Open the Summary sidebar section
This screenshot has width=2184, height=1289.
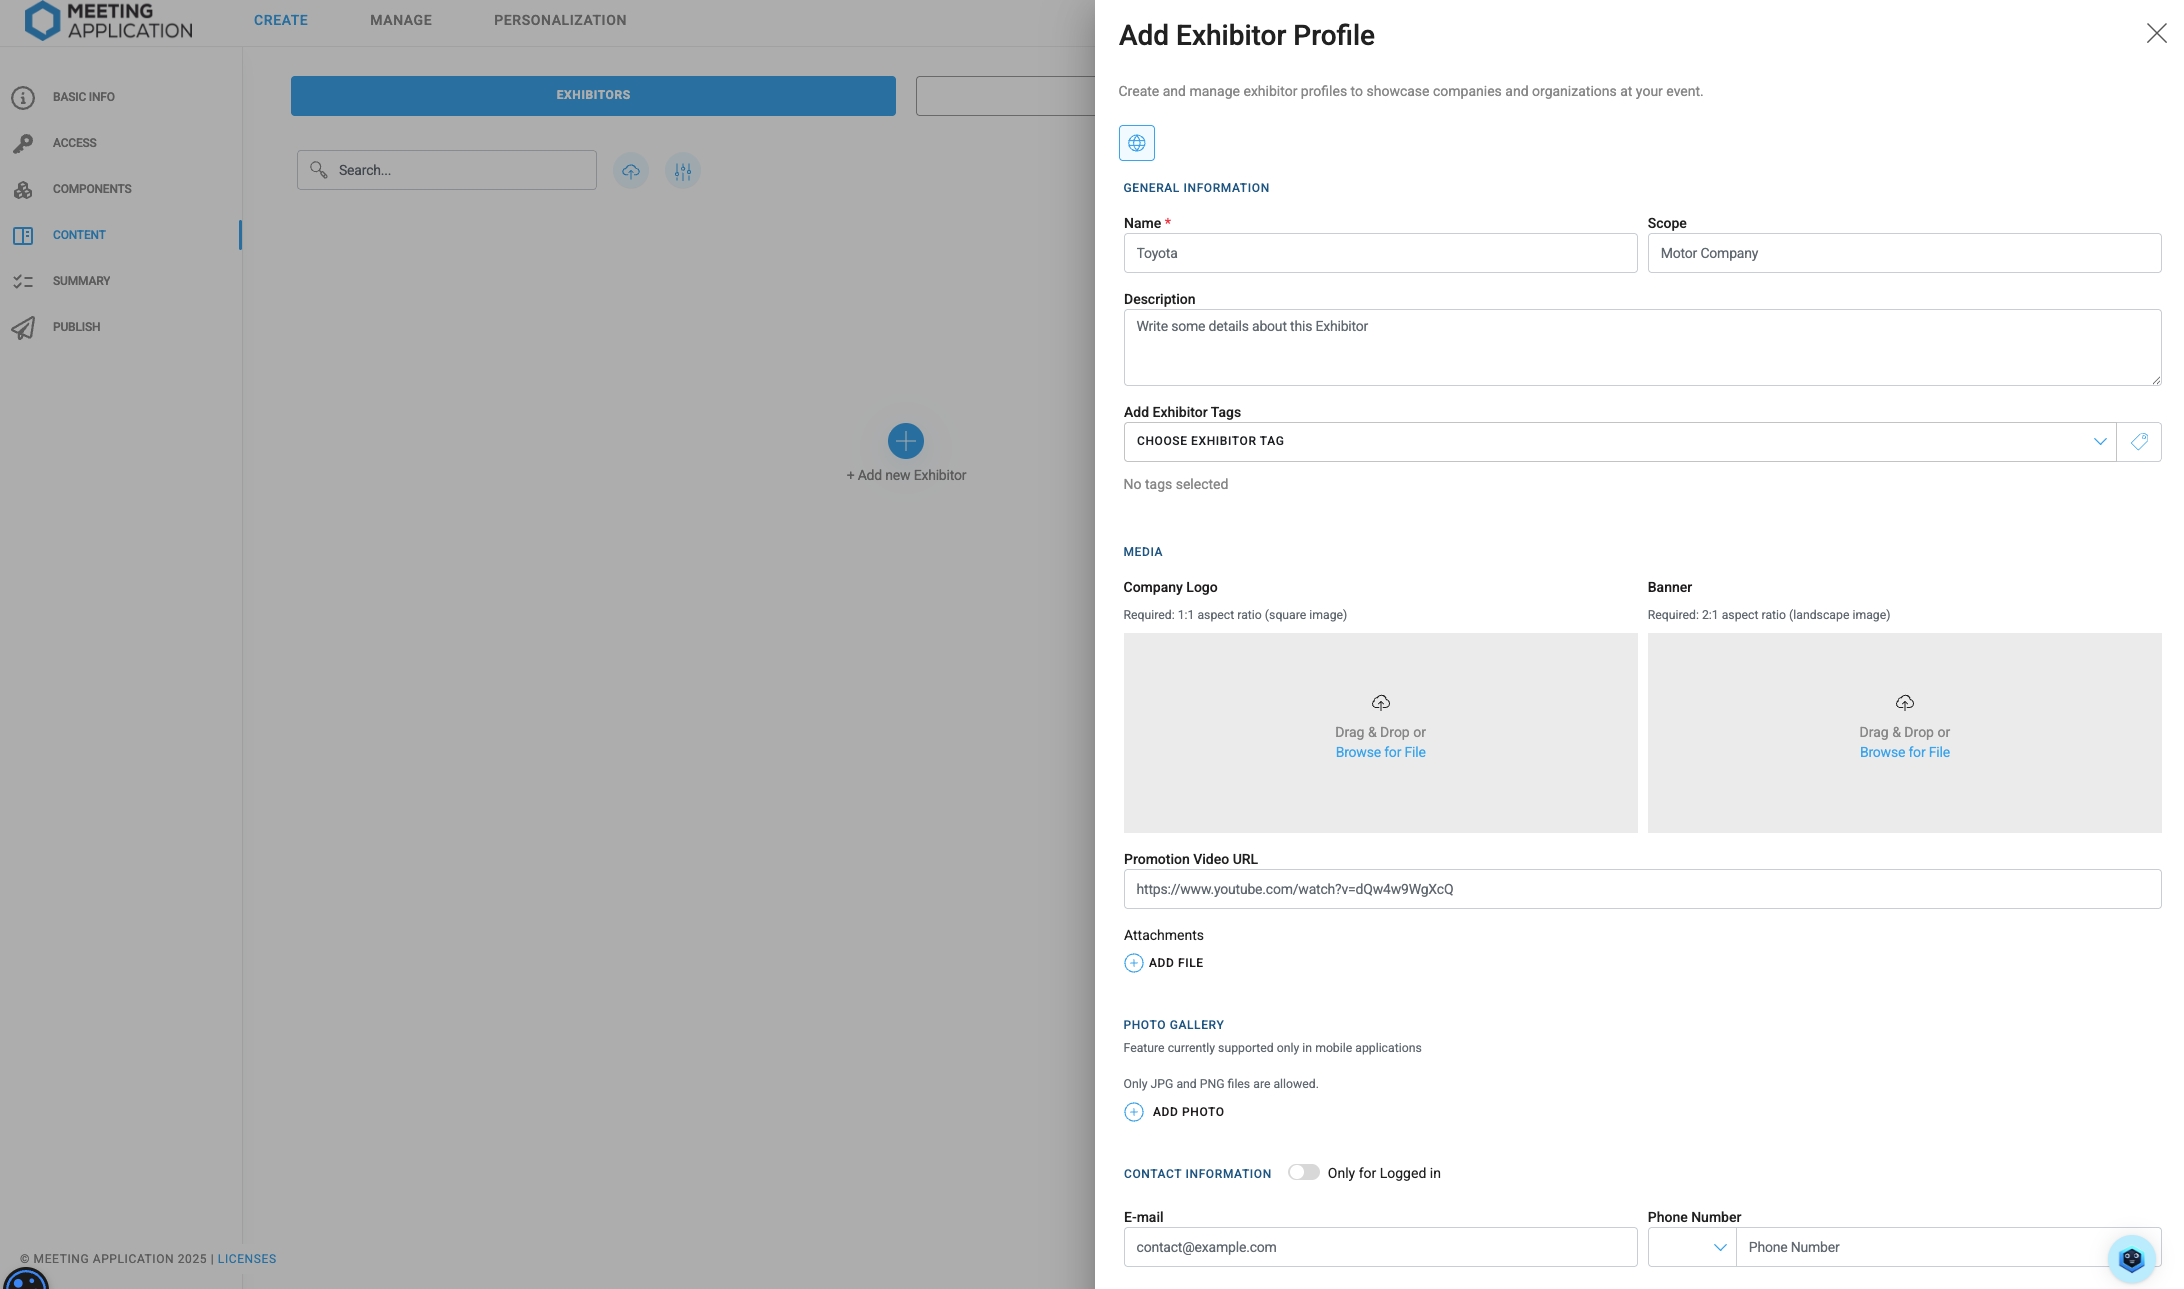coord(81,281)
